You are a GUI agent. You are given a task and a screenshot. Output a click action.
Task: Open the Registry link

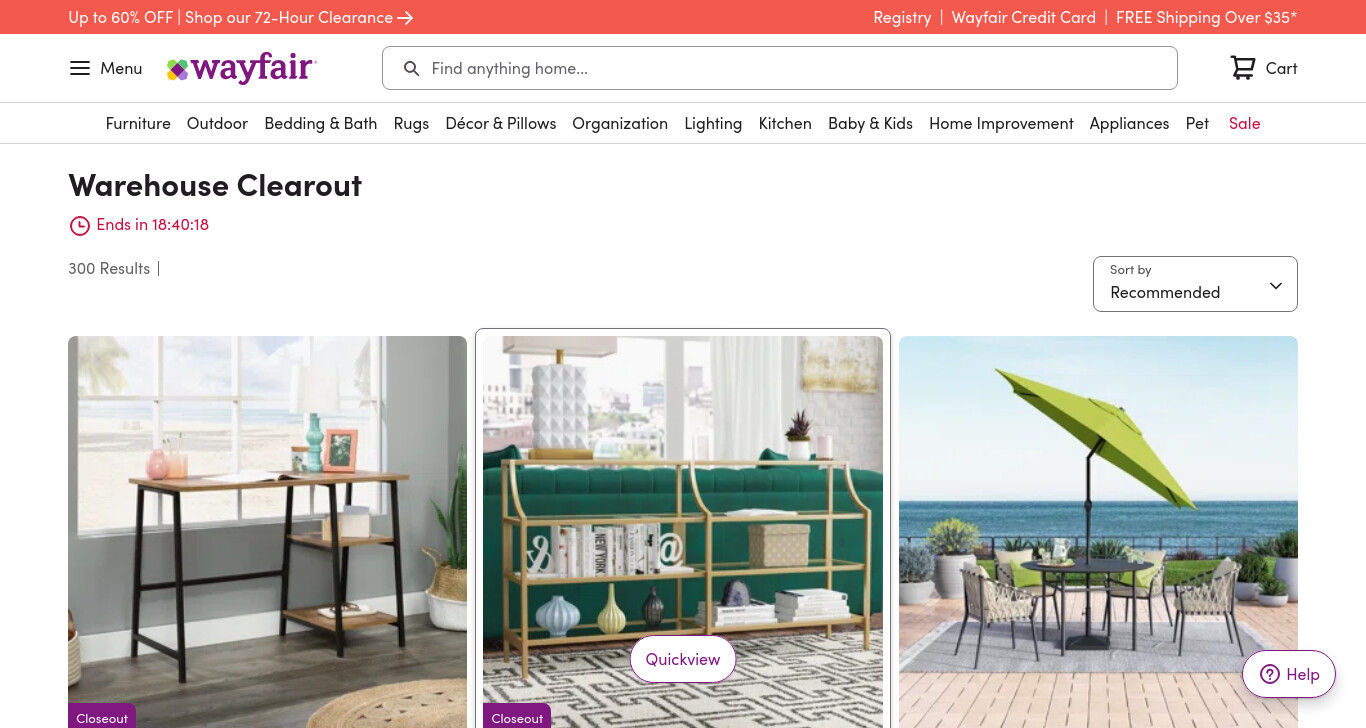coord(902,17)
